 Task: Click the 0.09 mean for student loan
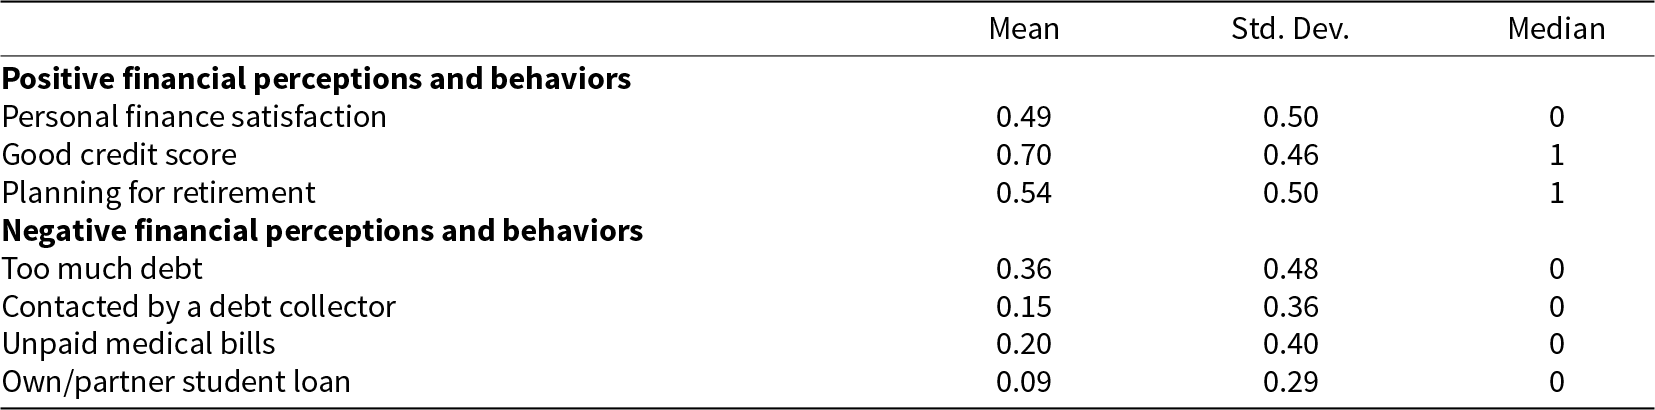tap(1024, 382)
